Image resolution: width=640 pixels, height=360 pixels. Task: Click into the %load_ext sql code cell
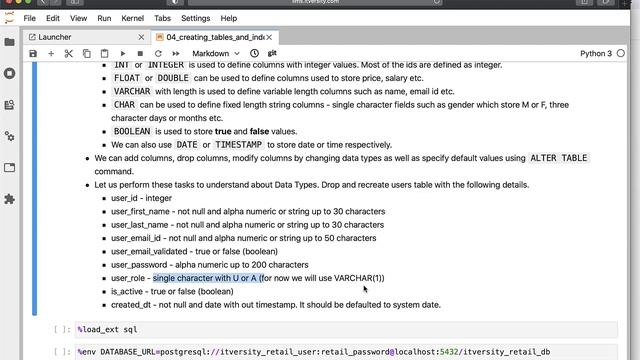tap(346, 329)
